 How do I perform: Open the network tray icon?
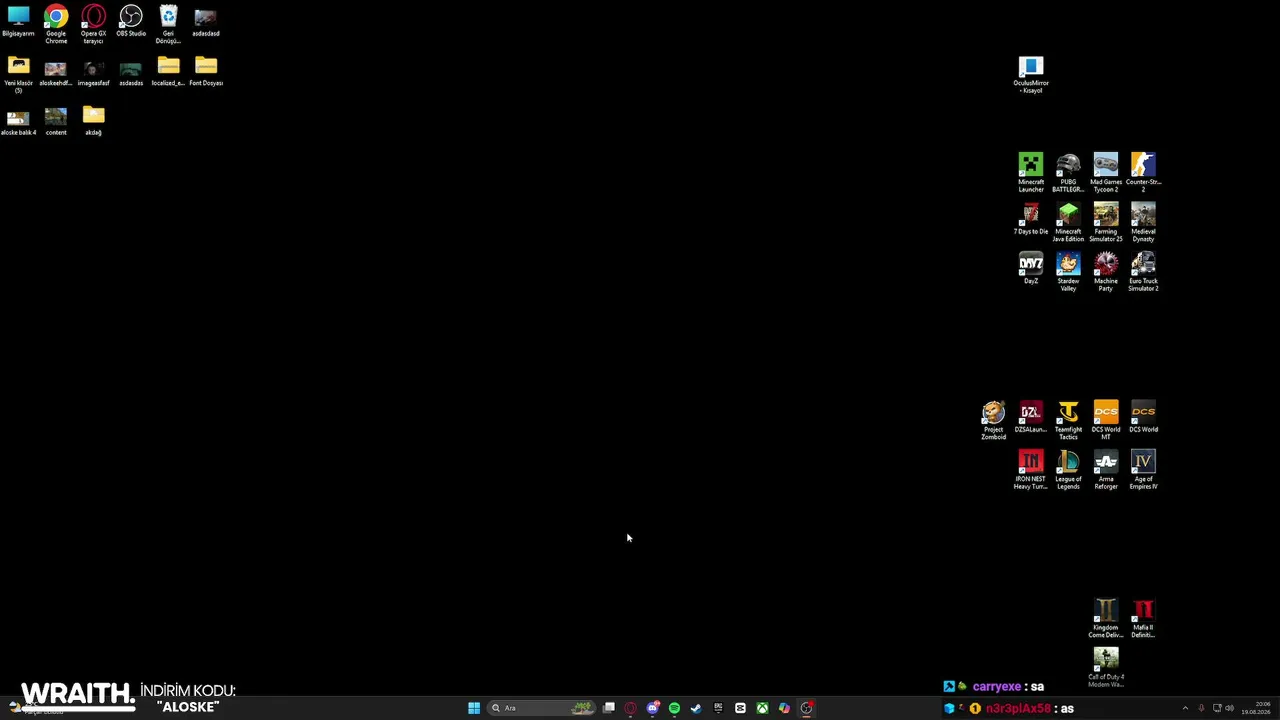pyautogui.click(x=1217, y=708)
